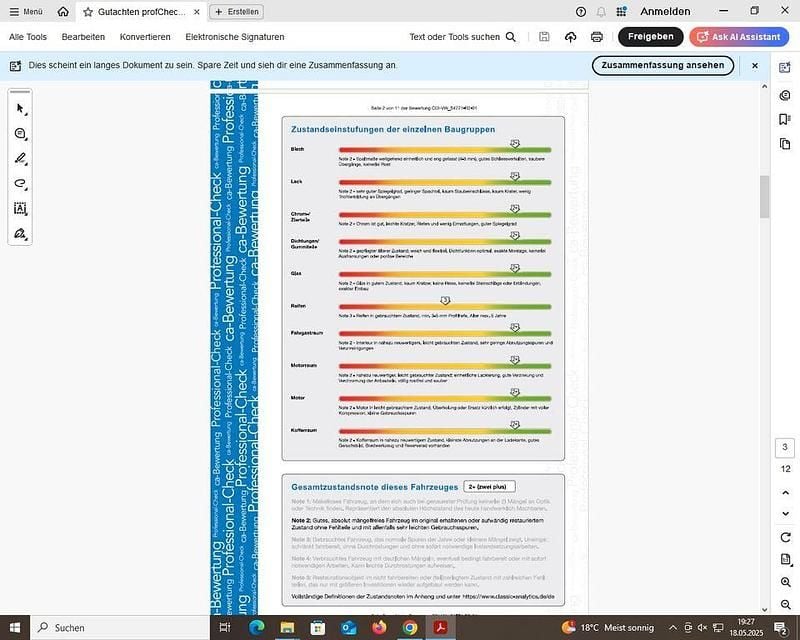Choose the comment note tool
The image size is (800, 640).
(20, 134)
